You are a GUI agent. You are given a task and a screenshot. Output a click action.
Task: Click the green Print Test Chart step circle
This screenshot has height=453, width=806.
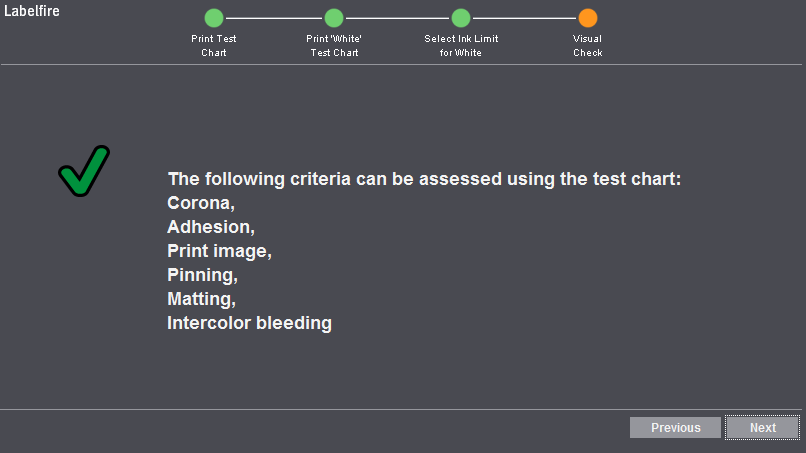coord(214,18)
